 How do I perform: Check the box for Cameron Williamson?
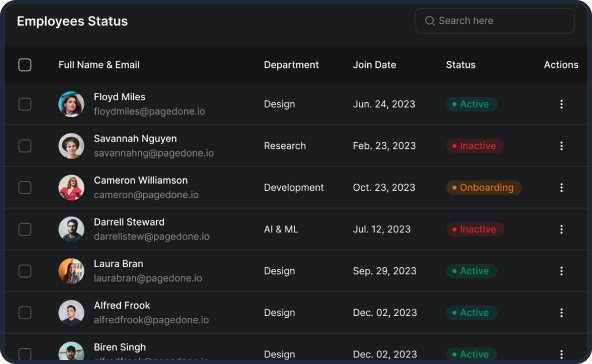(x=25, y=188)
